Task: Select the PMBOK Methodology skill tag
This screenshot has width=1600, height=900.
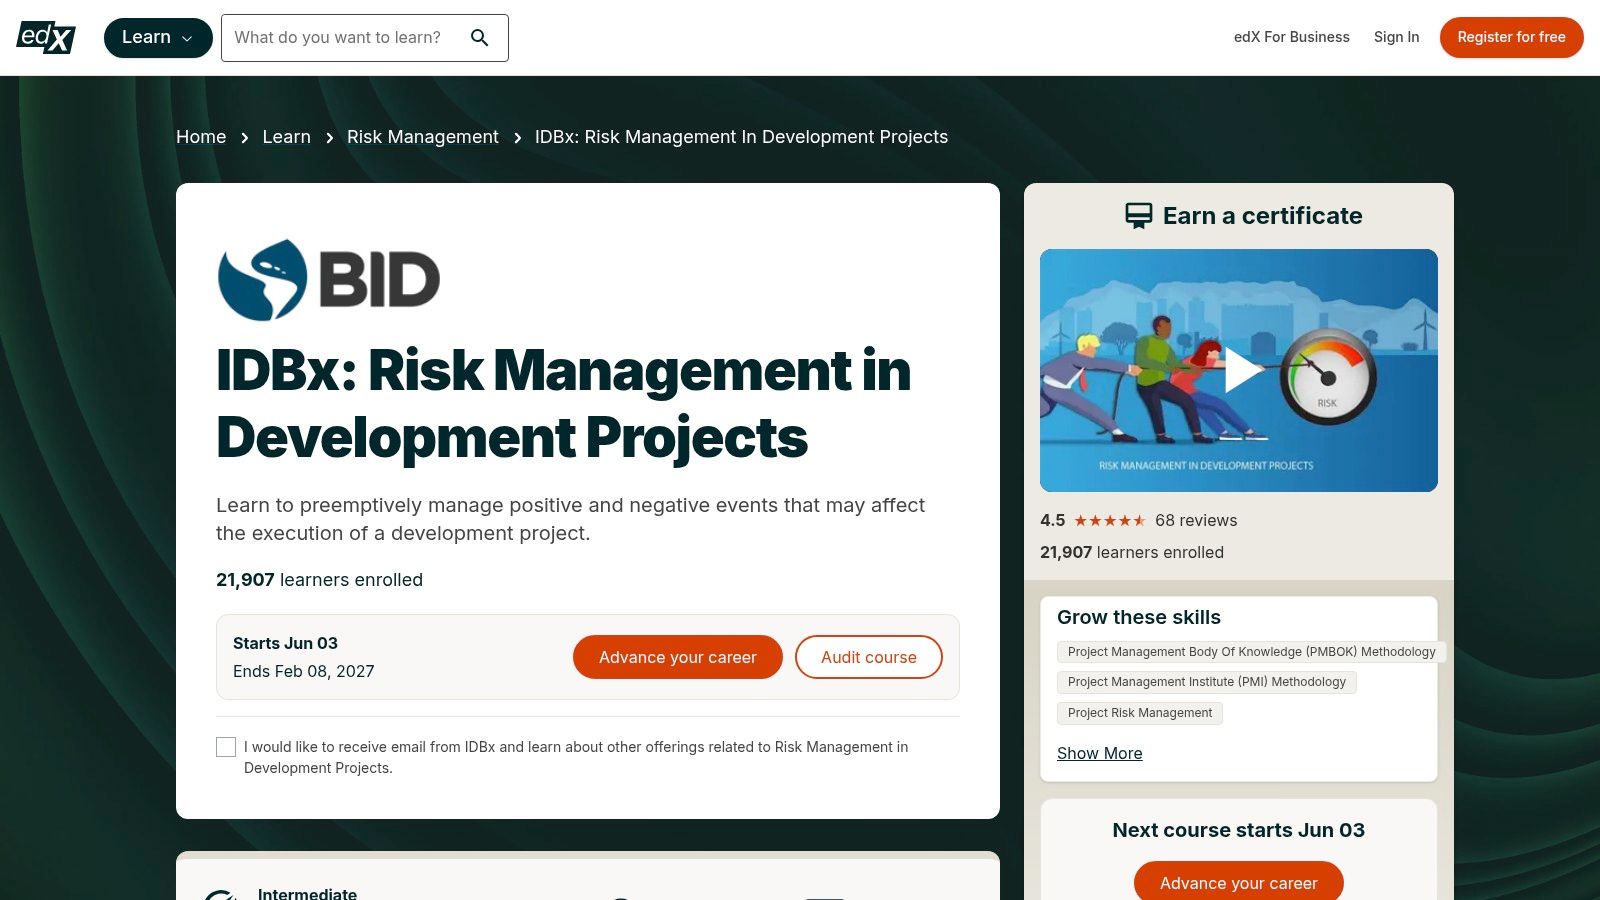Action: click(1251, 652)
